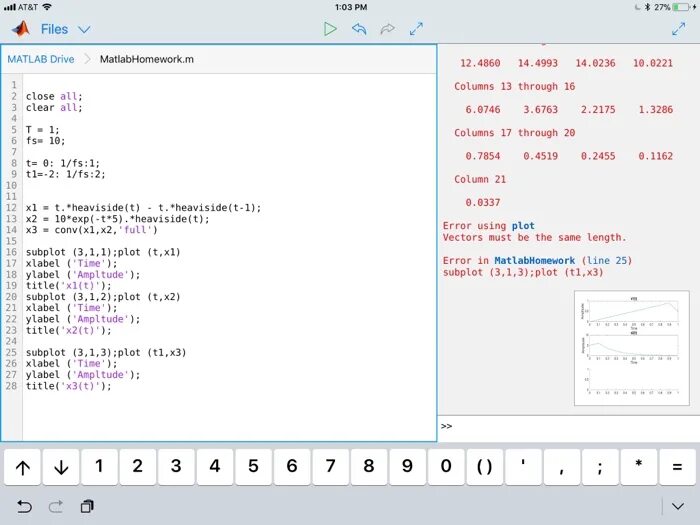The image size is (700, 525).
Task: Open the Files dropdown menu
Action: [66, 29]
